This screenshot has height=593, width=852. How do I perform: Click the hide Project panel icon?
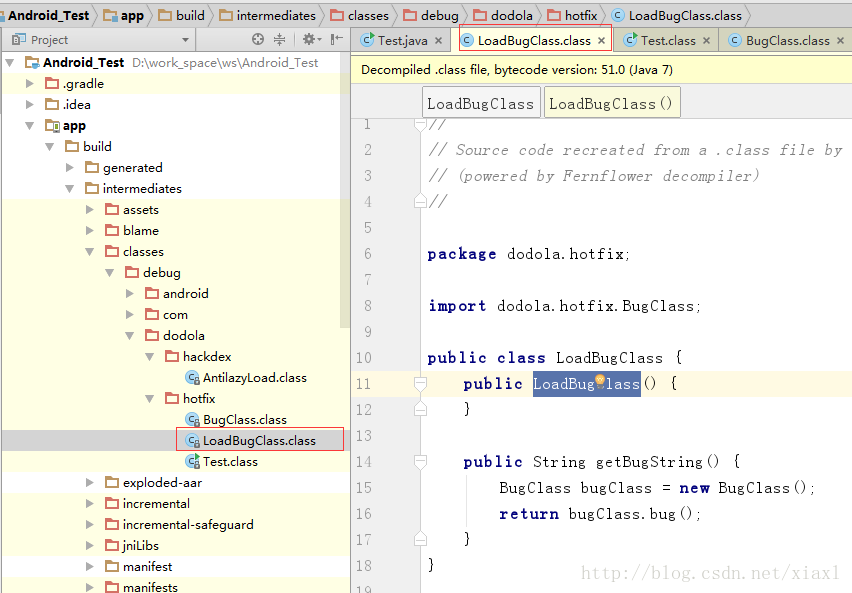[337, 39]
